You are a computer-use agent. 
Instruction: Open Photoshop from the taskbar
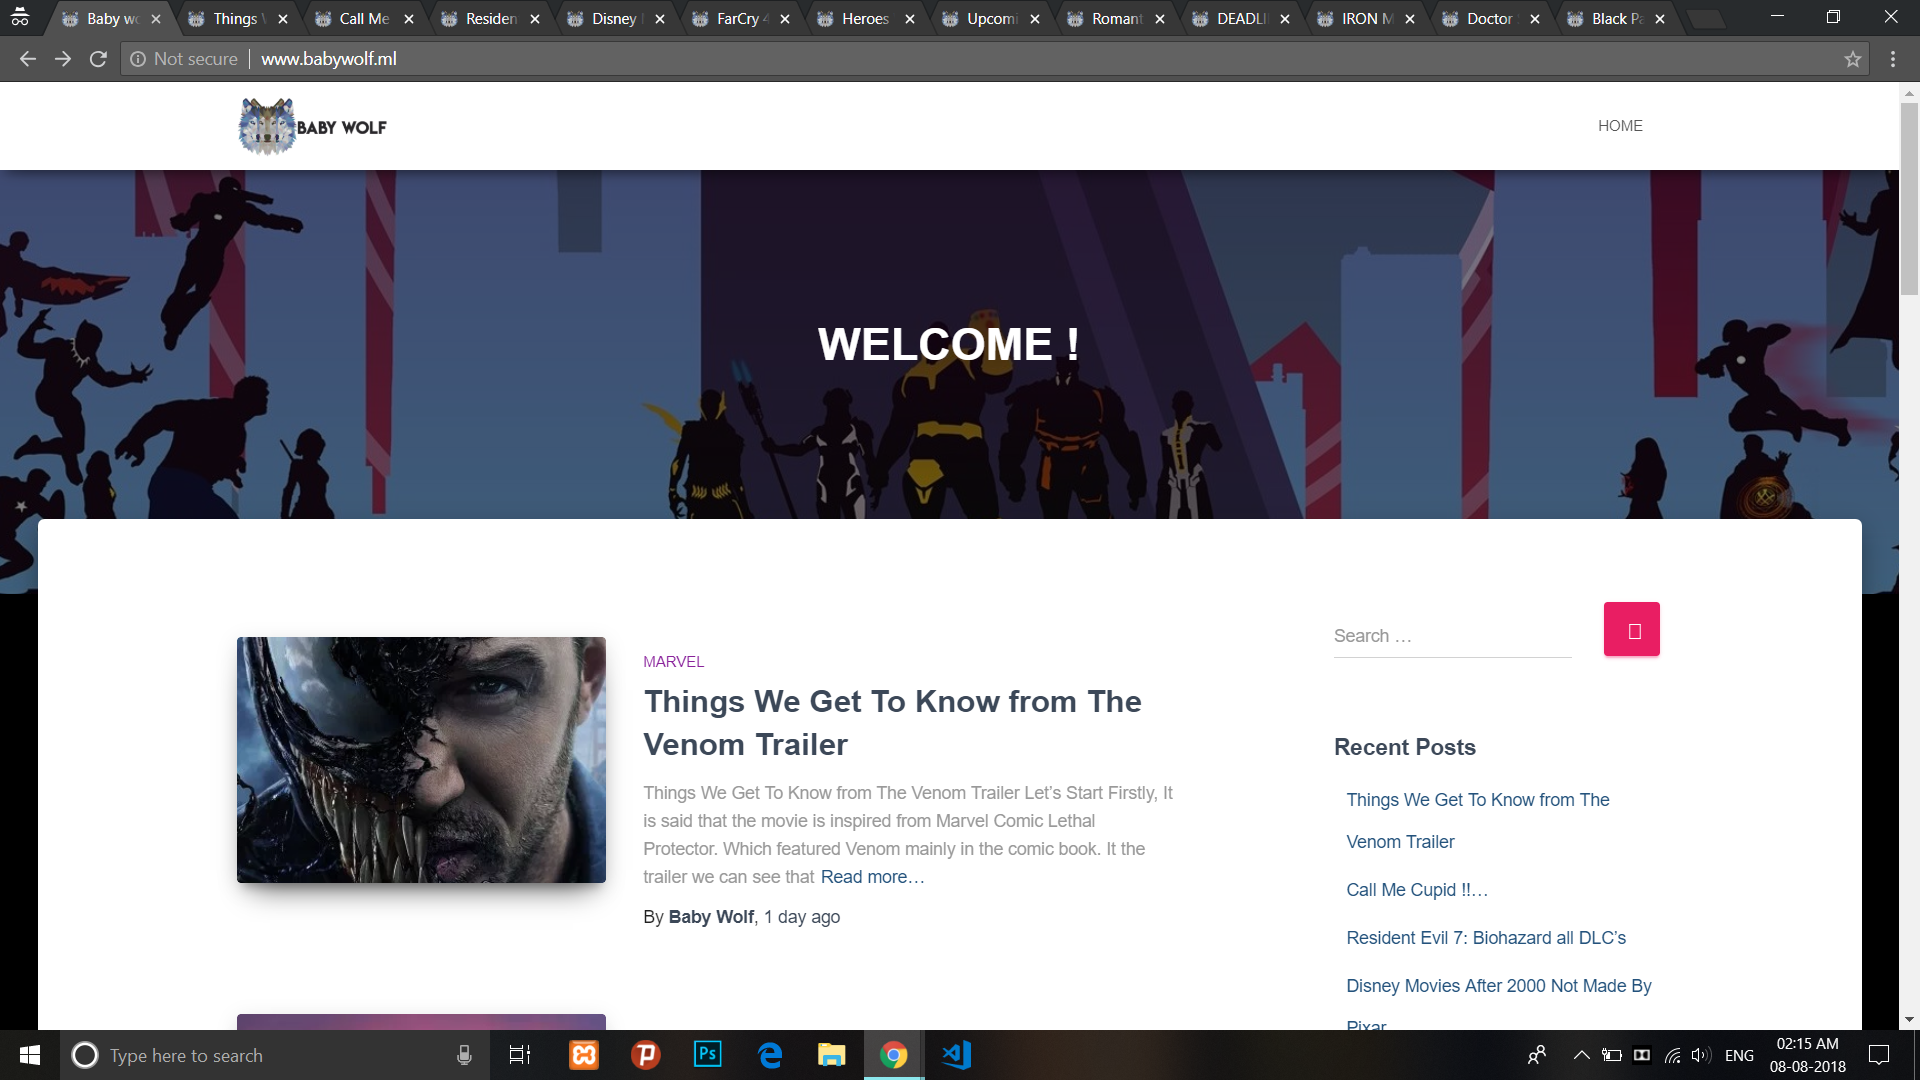coord(708,1055)
